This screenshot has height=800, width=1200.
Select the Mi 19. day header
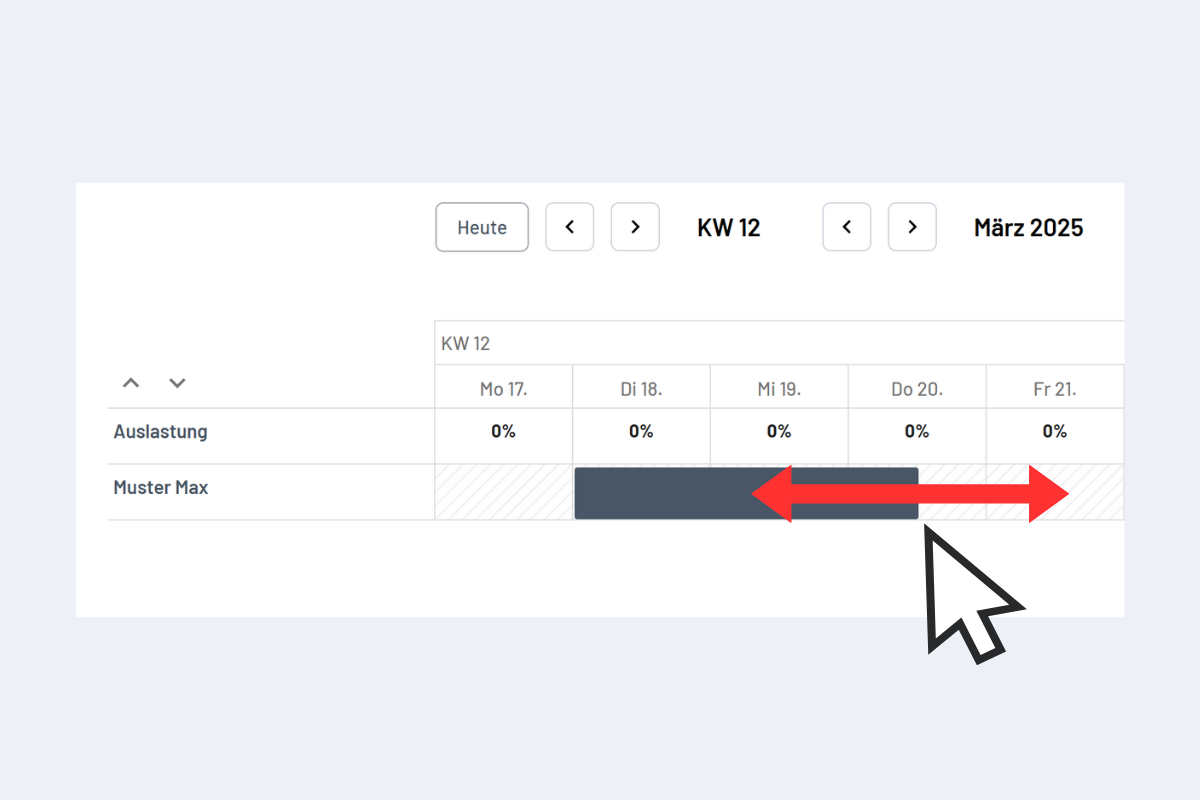(x=779, y=389)
